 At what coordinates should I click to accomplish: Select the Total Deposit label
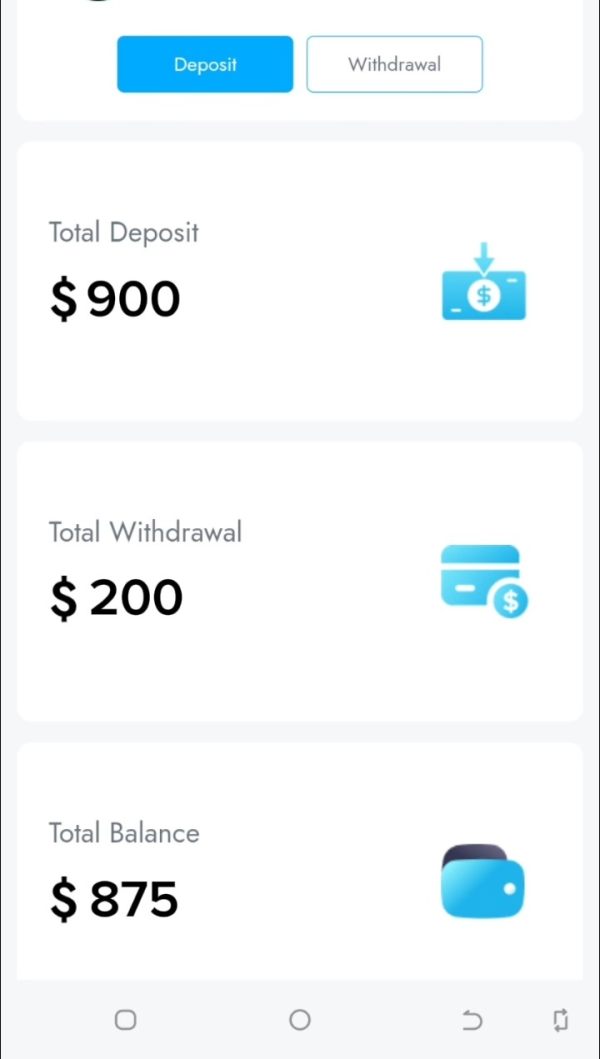[124, 233]
